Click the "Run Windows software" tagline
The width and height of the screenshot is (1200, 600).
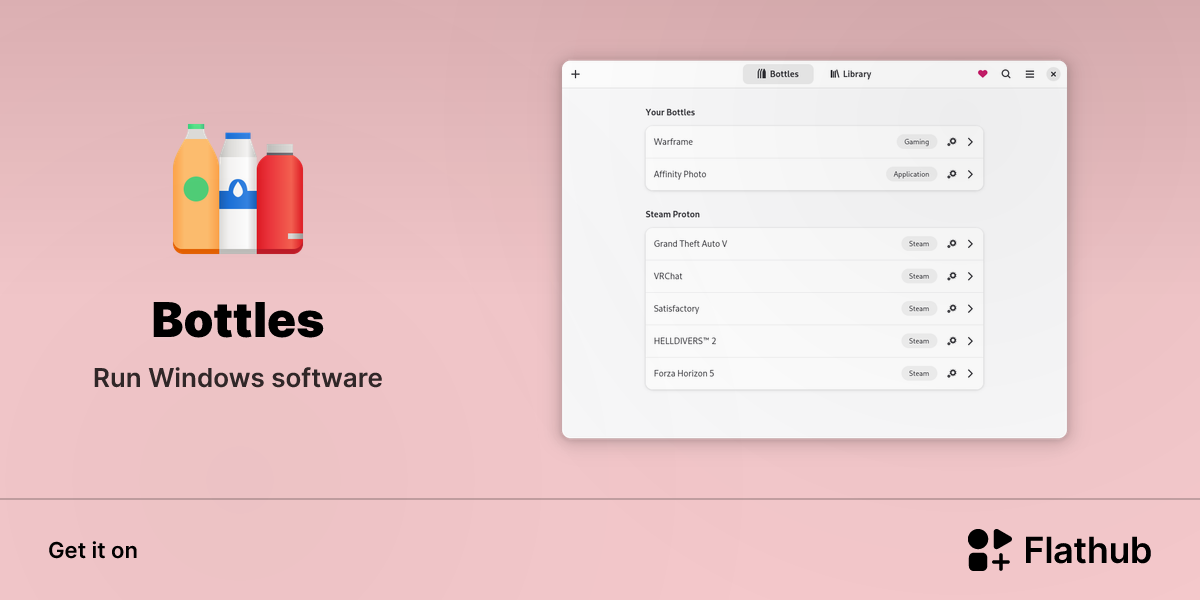pyautogui.click(x=238, y=378)
